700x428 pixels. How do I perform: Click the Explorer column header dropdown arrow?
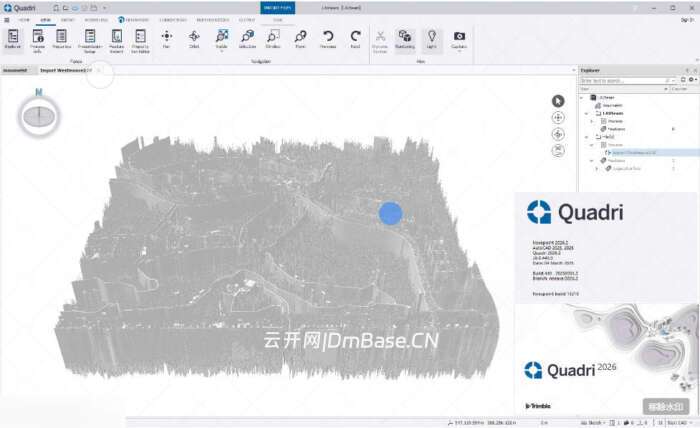pos(666,89)
